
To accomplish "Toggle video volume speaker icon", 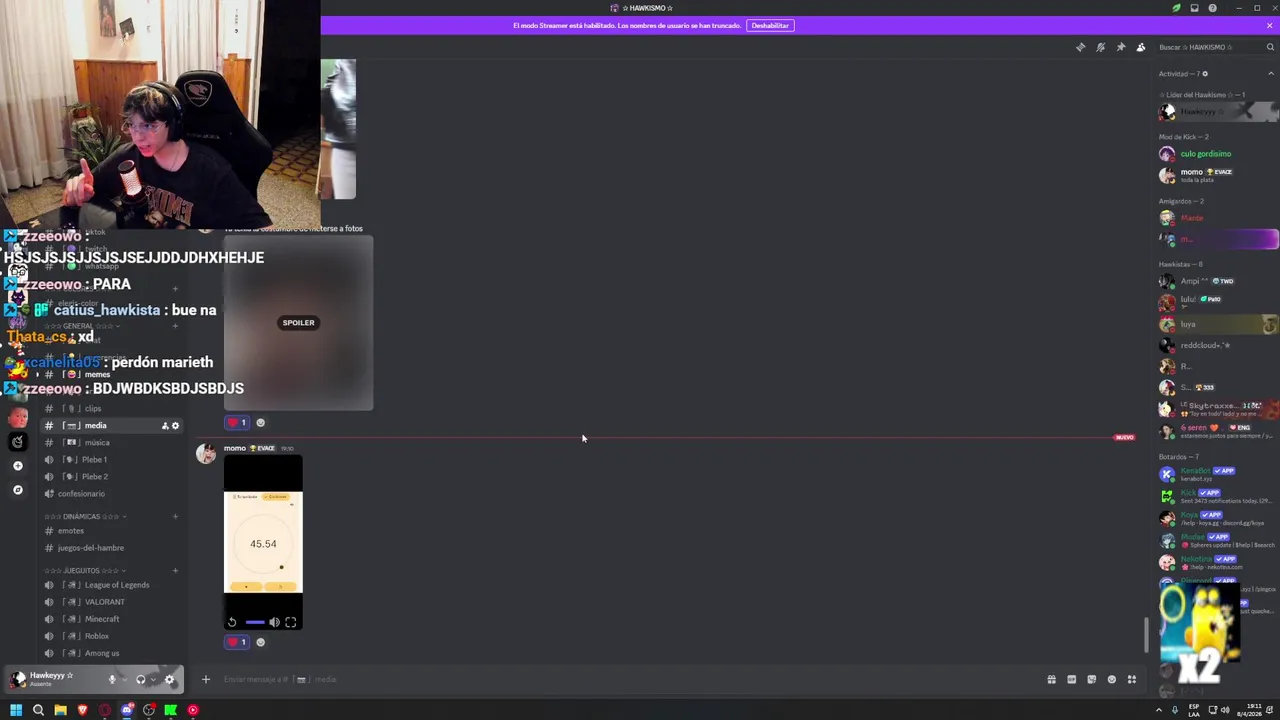I will [x=274, y=622].
